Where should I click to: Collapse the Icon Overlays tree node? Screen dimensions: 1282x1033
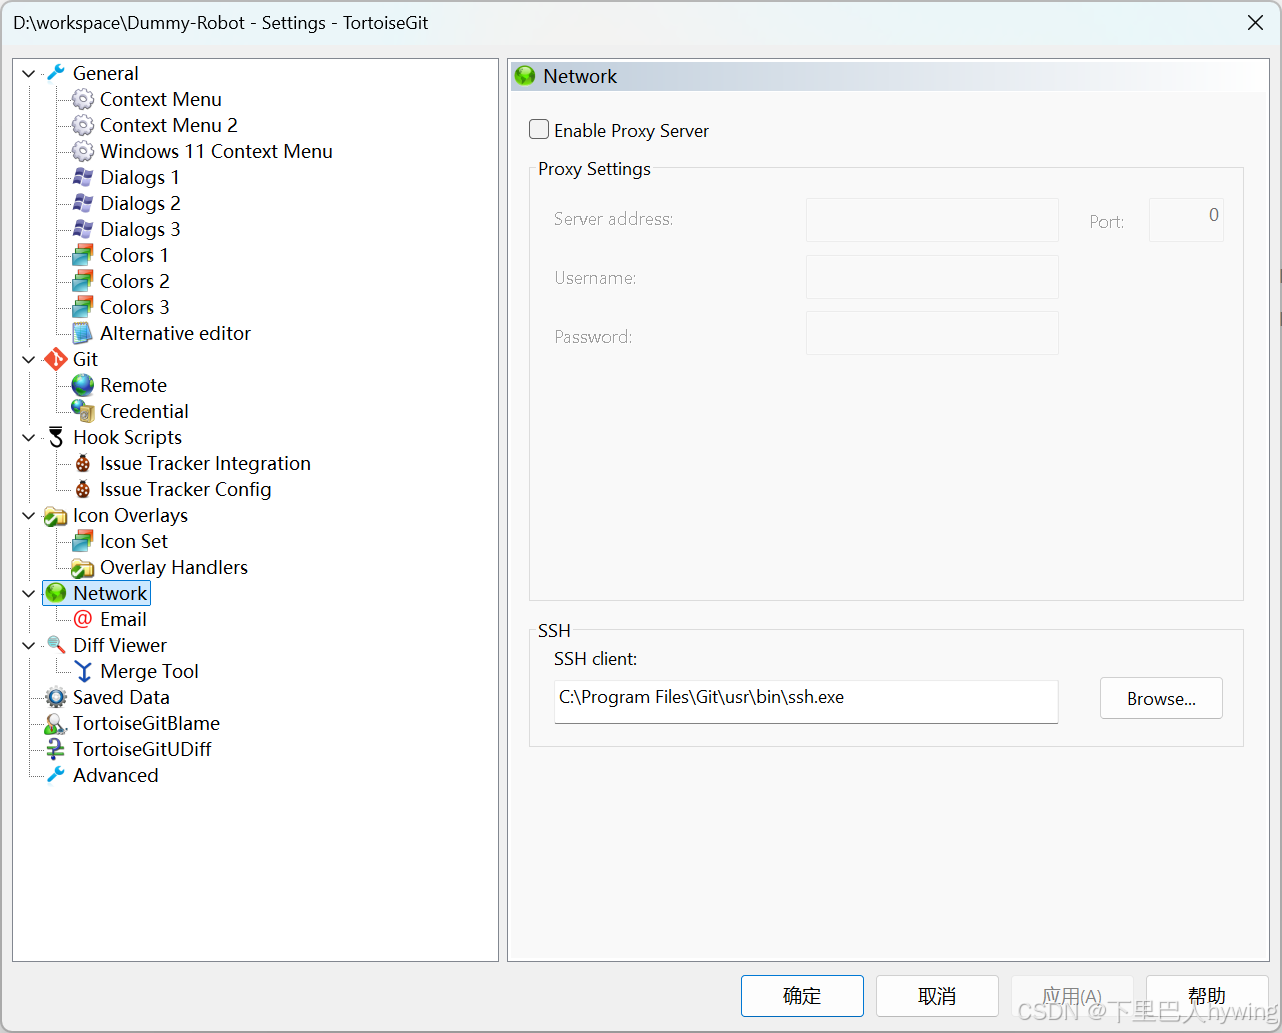(29, 516)
